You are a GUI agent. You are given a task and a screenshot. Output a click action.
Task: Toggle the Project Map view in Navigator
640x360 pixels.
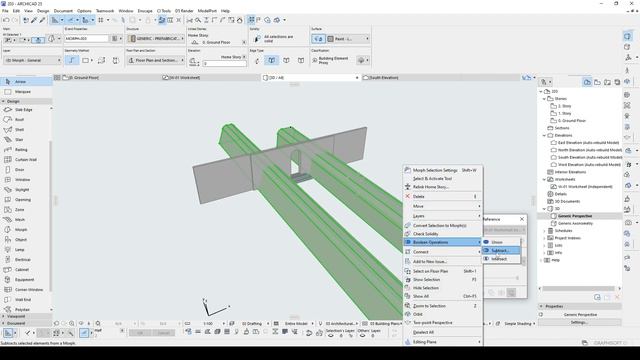587,82
